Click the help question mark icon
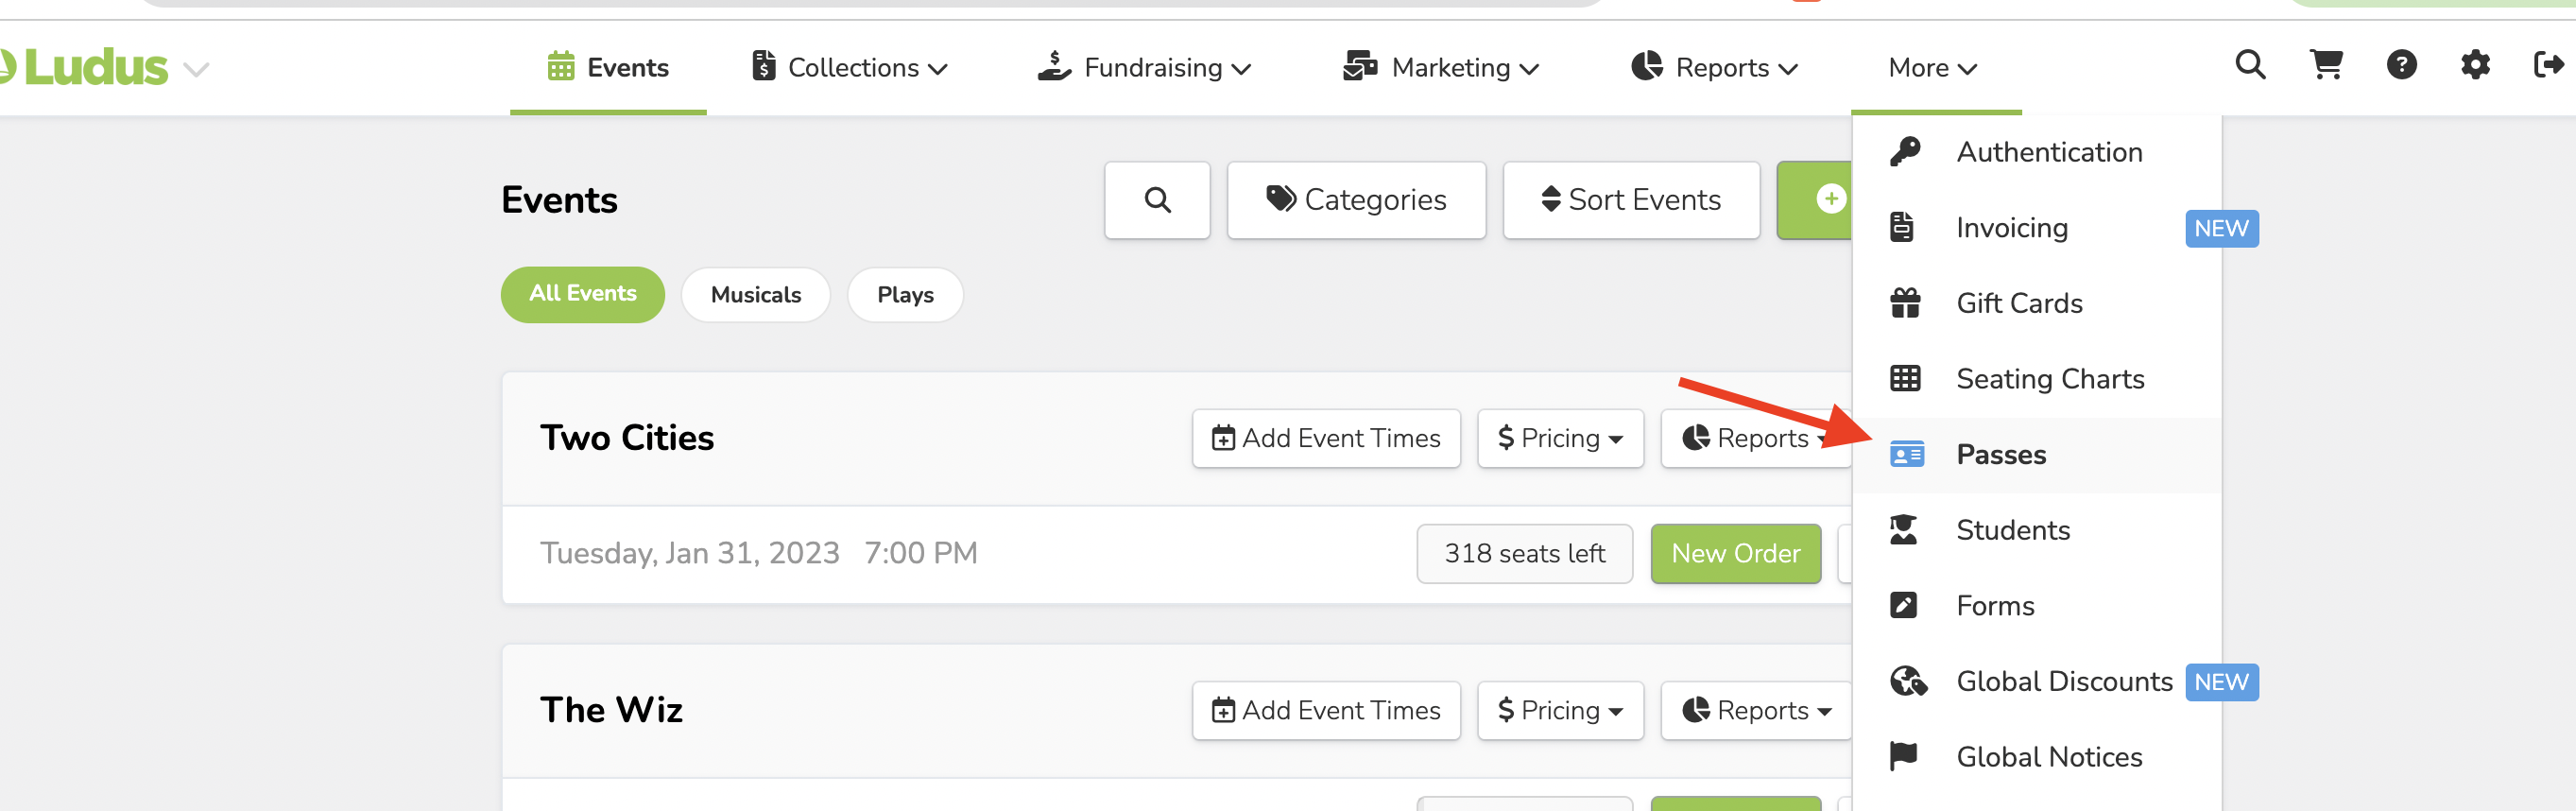The image size is (2576, 811). point(2401,66)
